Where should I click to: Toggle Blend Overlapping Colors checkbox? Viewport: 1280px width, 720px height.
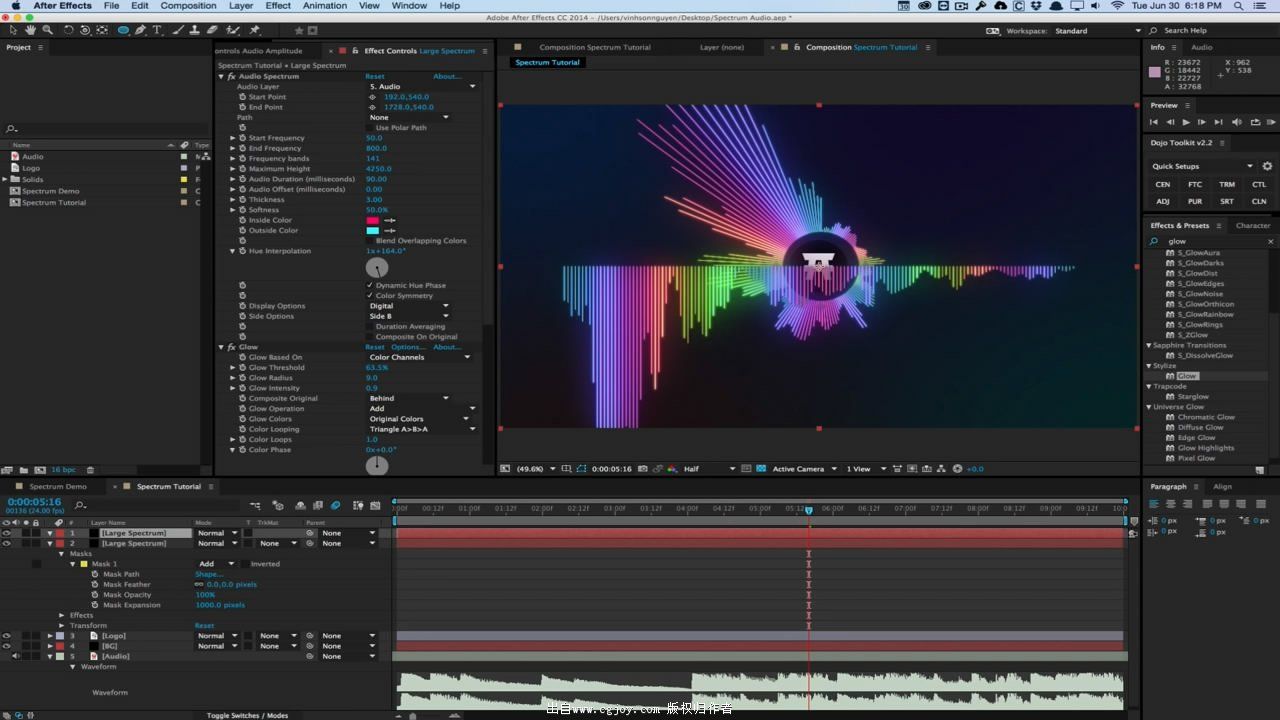click(x=370, y=241)
